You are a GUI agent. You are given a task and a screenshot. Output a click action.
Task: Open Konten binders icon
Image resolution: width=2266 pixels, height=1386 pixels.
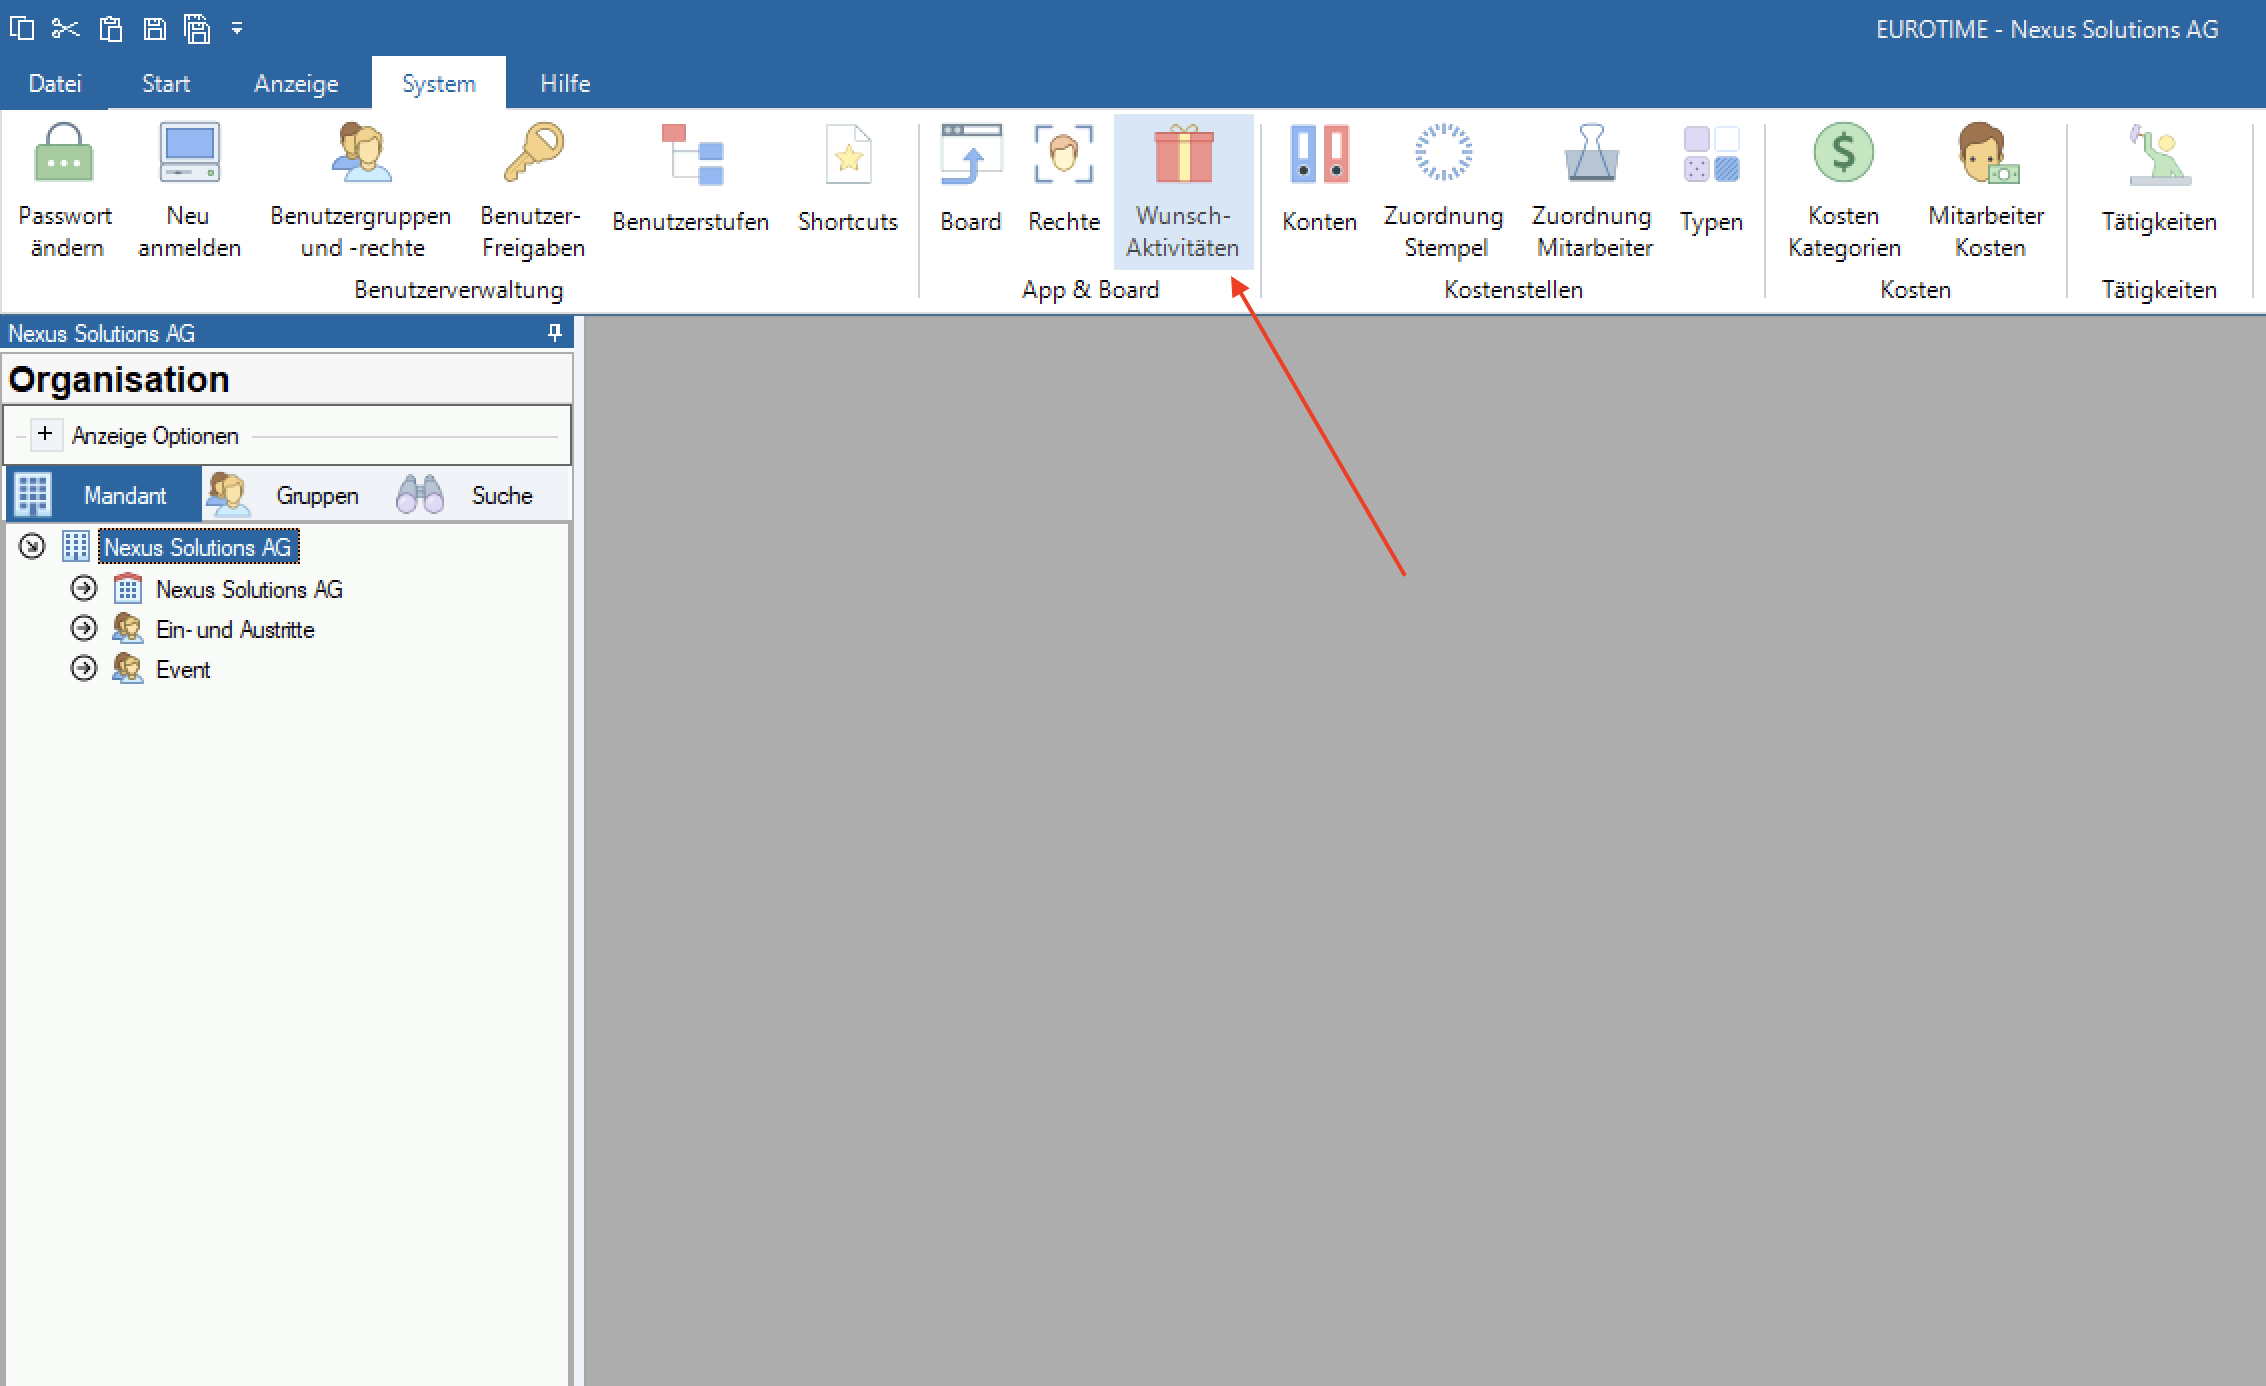tap(1319, 156)
